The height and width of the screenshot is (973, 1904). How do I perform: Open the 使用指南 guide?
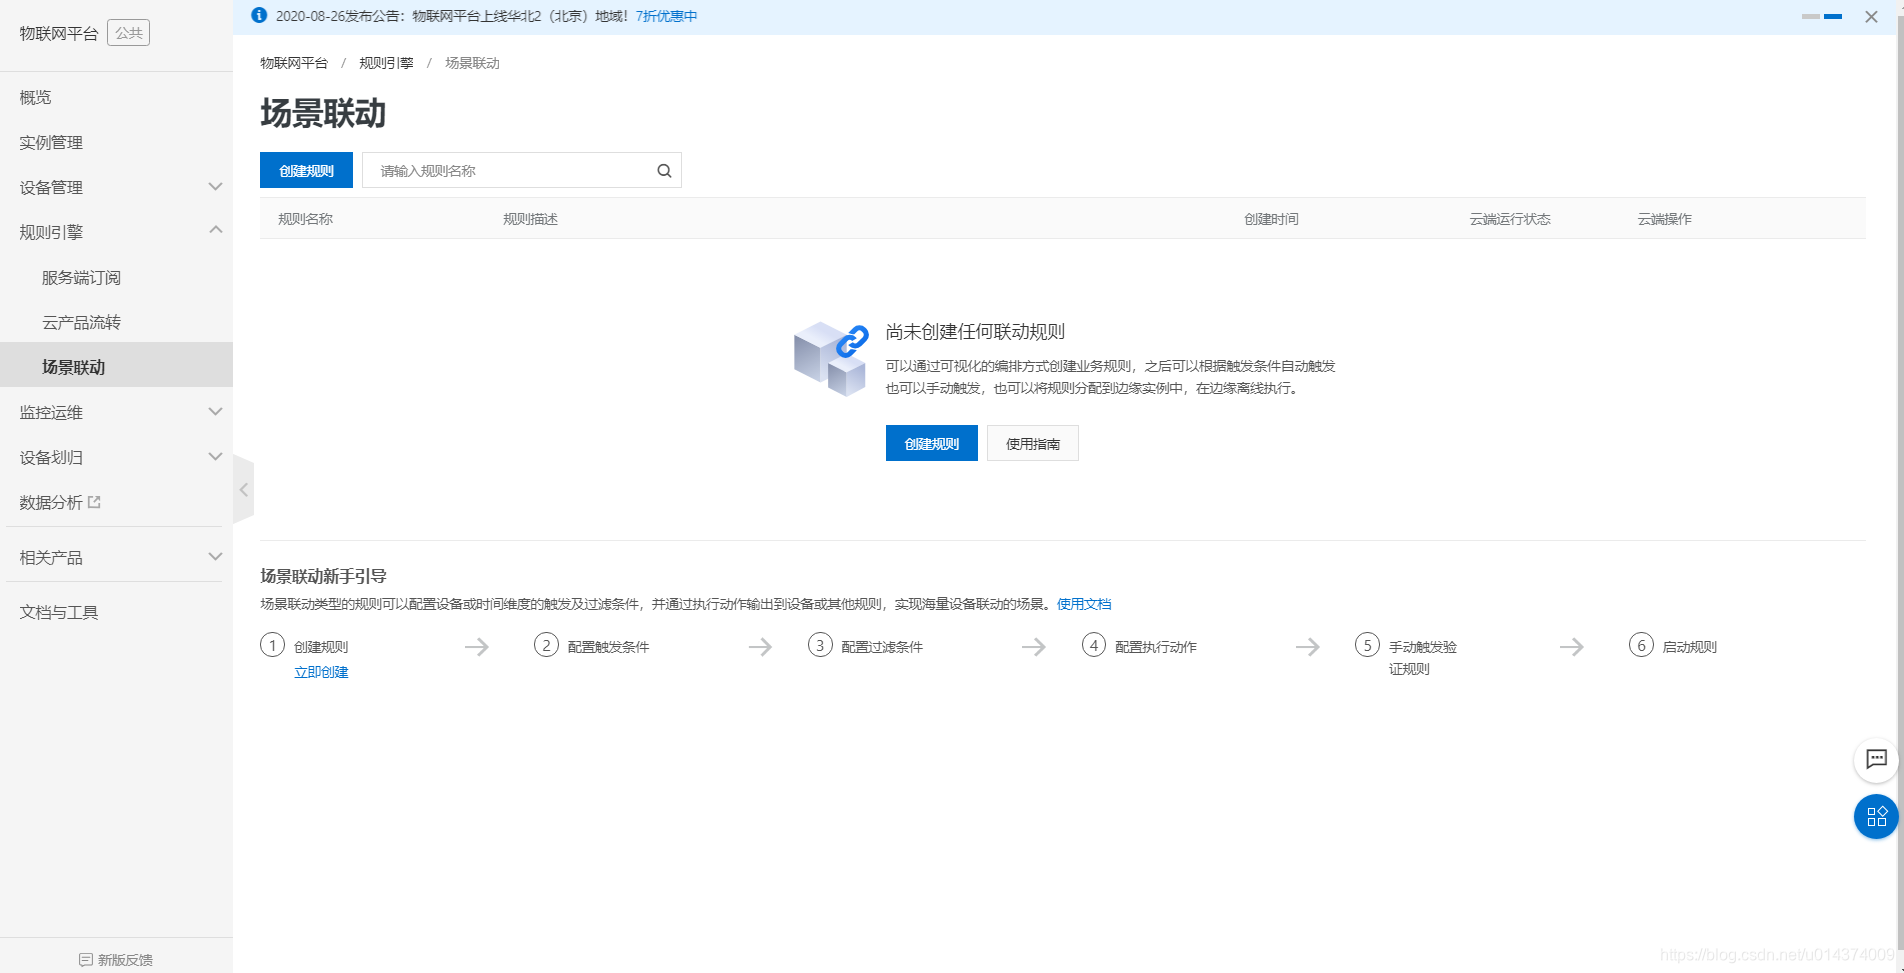pos(1032,443)
